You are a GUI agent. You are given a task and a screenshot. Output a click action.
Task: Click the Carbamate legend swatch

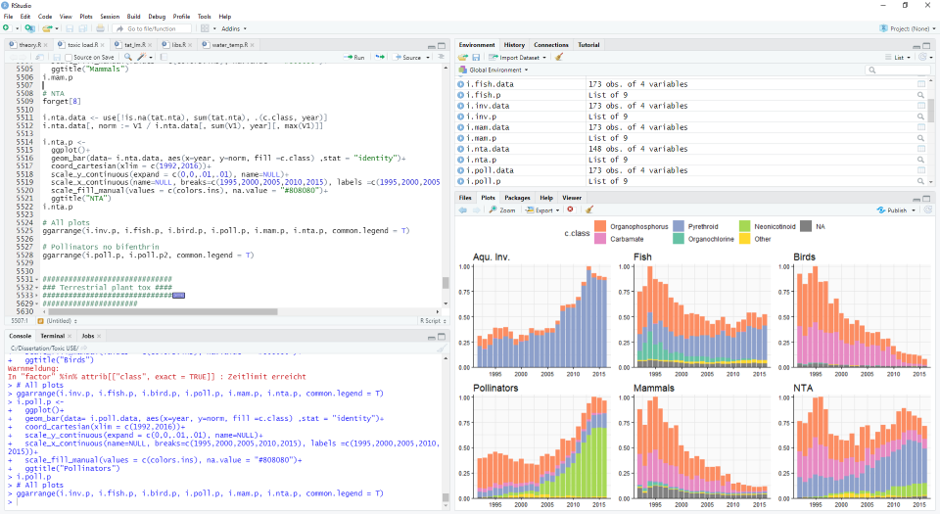click(599, 239)
